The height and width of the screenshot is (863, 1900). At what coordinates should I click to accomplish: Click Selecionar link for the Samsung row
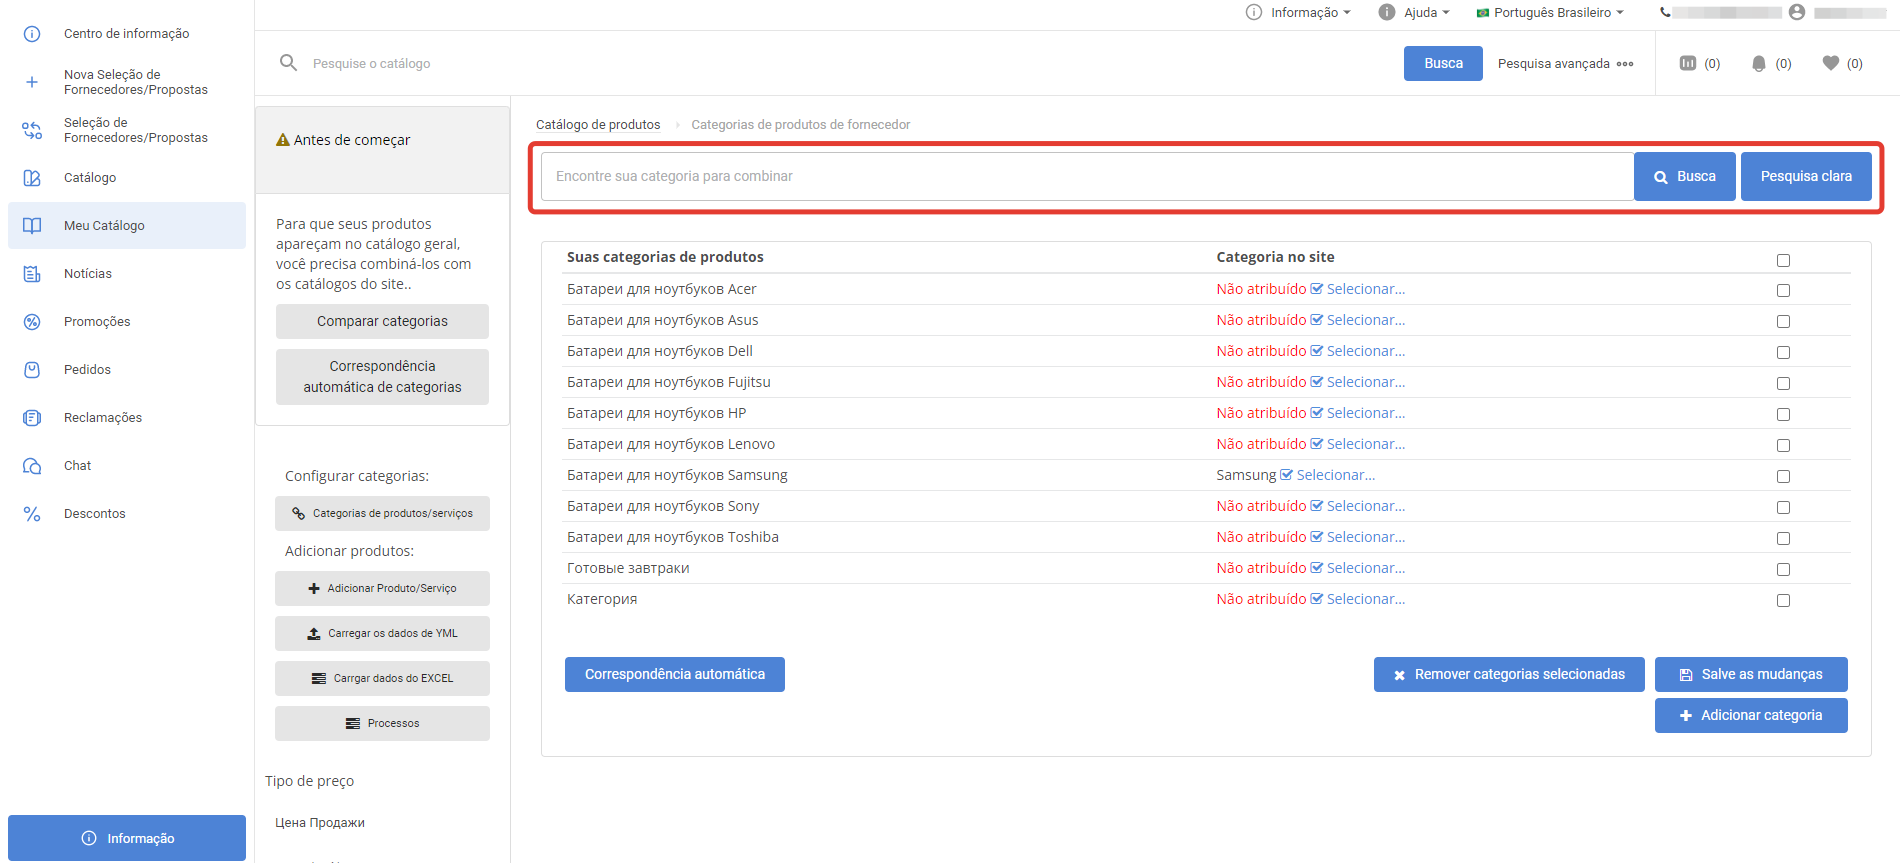tap(1335, 475)
